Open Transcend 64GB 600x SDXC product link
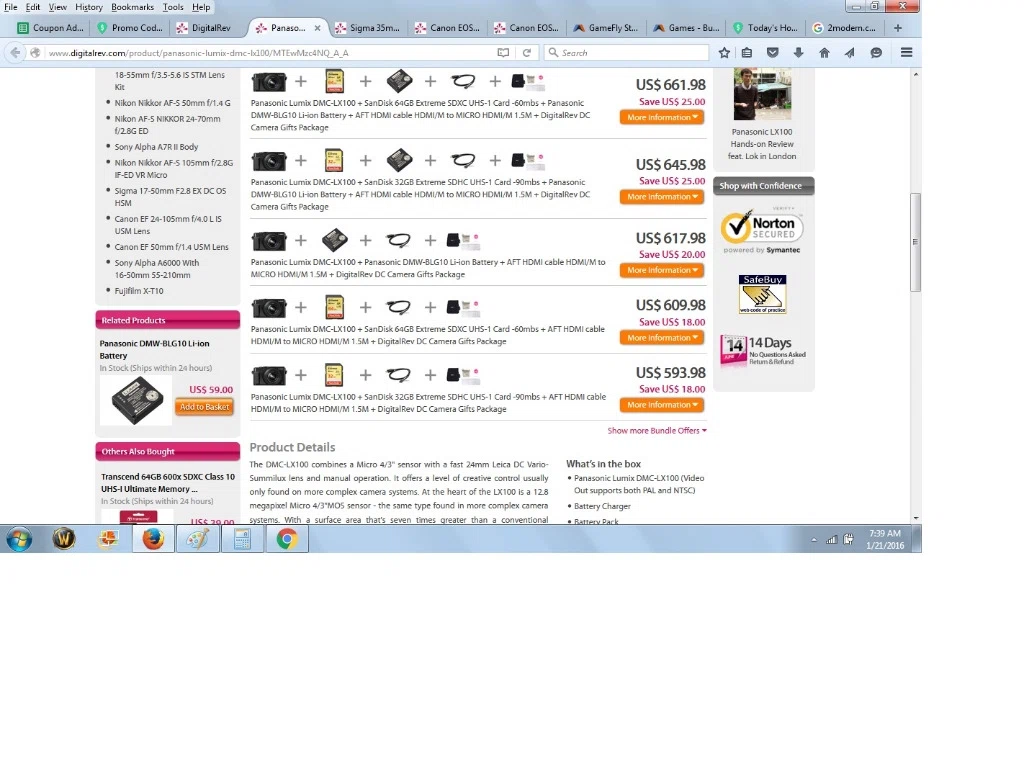The image size is (1024, 766). (x=167, y=483)
